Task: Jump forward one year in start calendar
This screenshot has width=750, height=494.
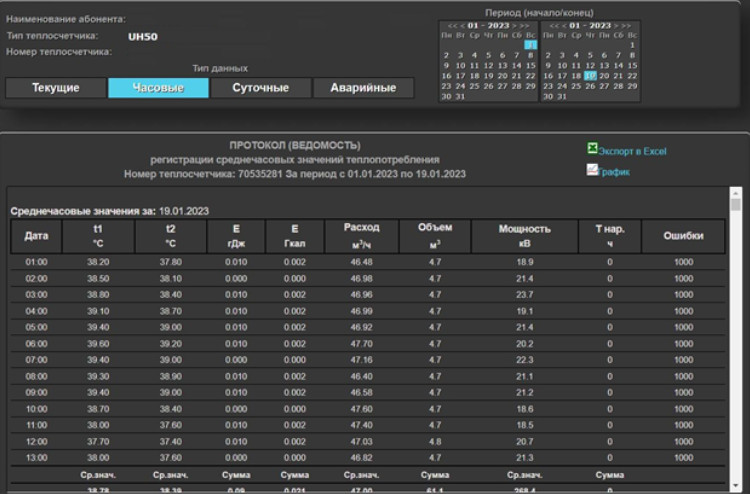Action: pyautogui.click(x=524, y=26)
